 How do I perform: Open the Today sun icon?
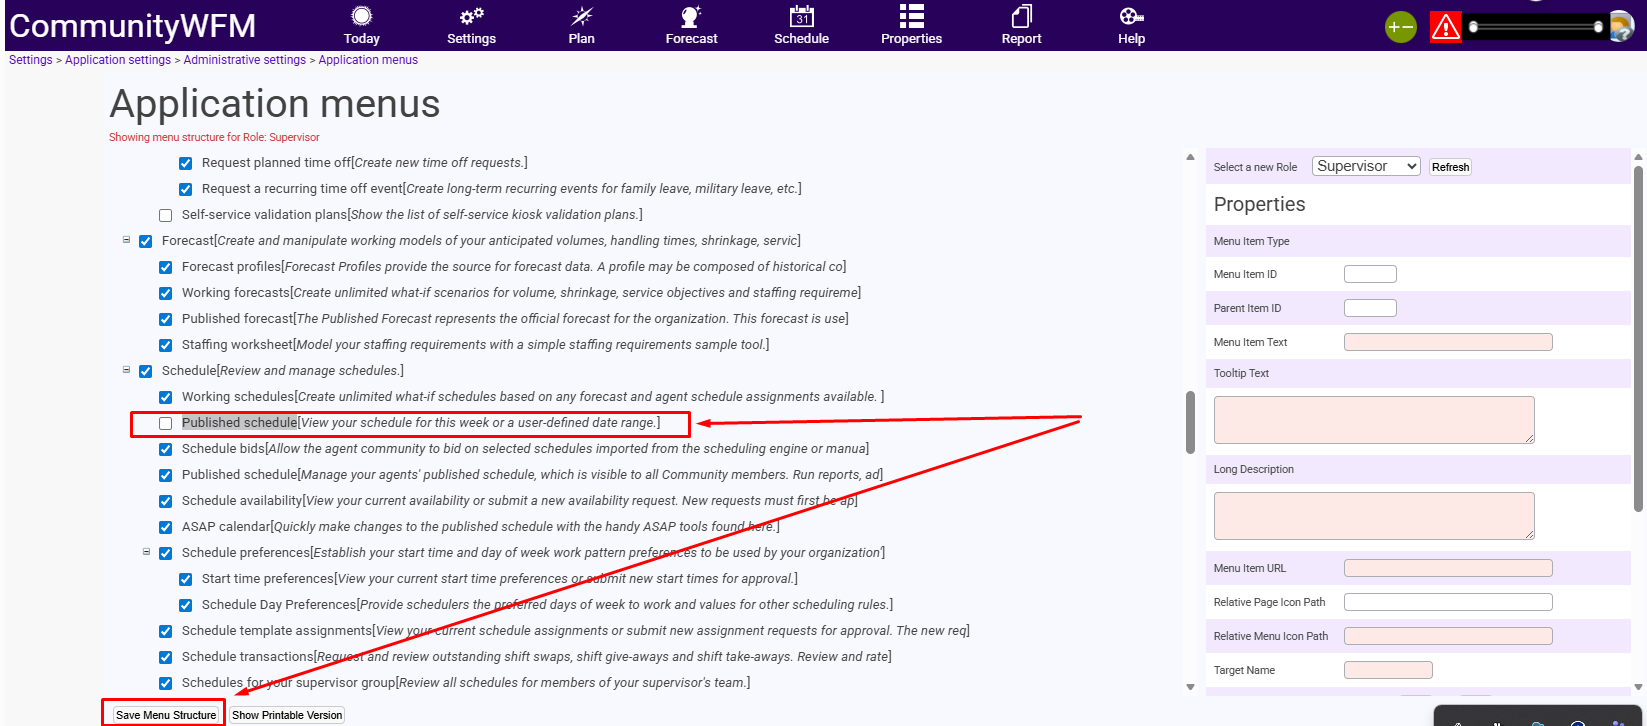point(362,16)
